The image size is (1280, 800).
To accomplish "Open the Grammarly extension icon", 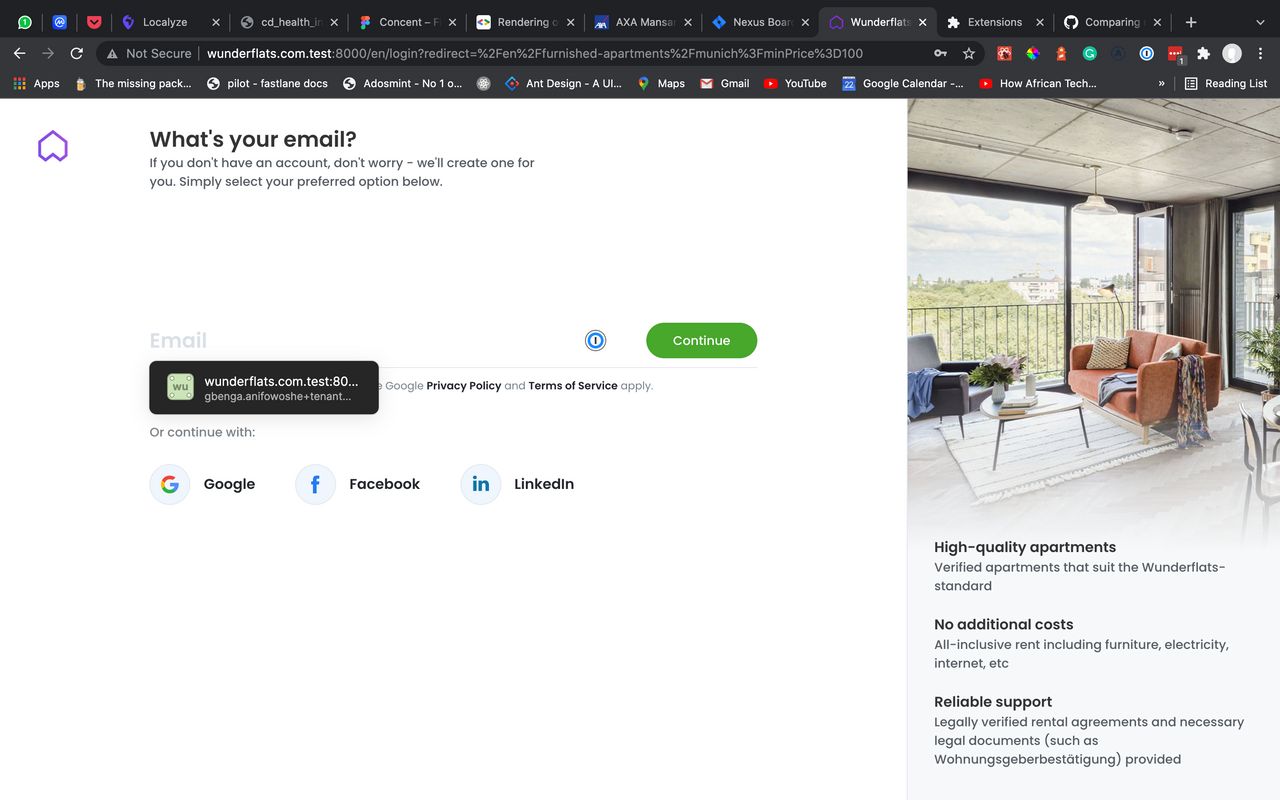I will tap(1090, 54).
